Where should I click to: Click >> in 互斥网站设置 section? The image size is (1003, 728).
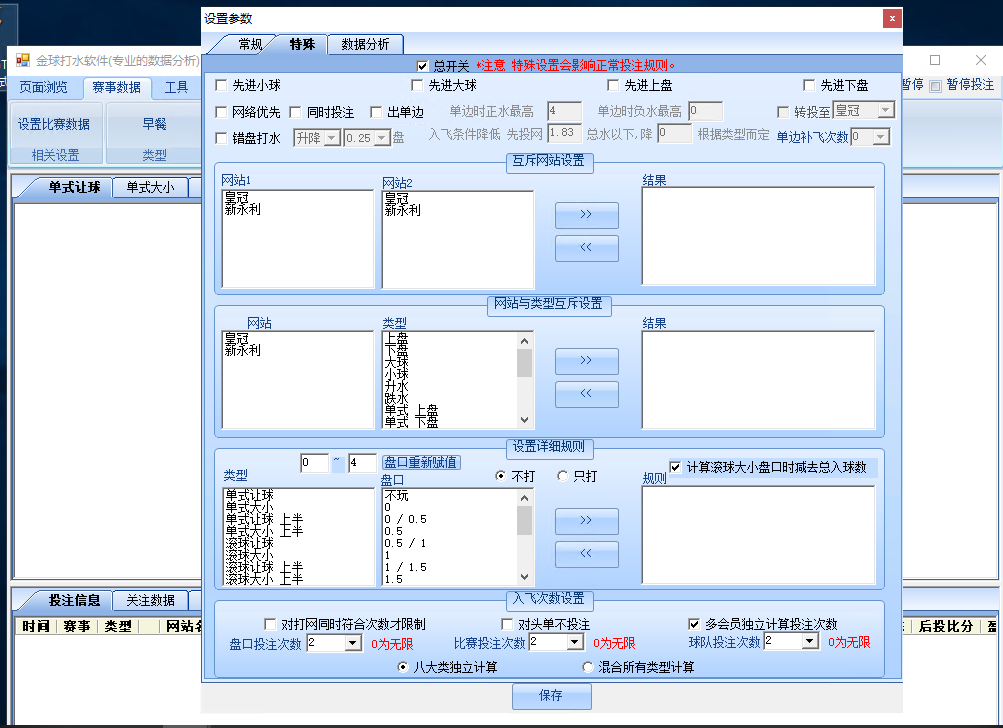pos(587,215)
